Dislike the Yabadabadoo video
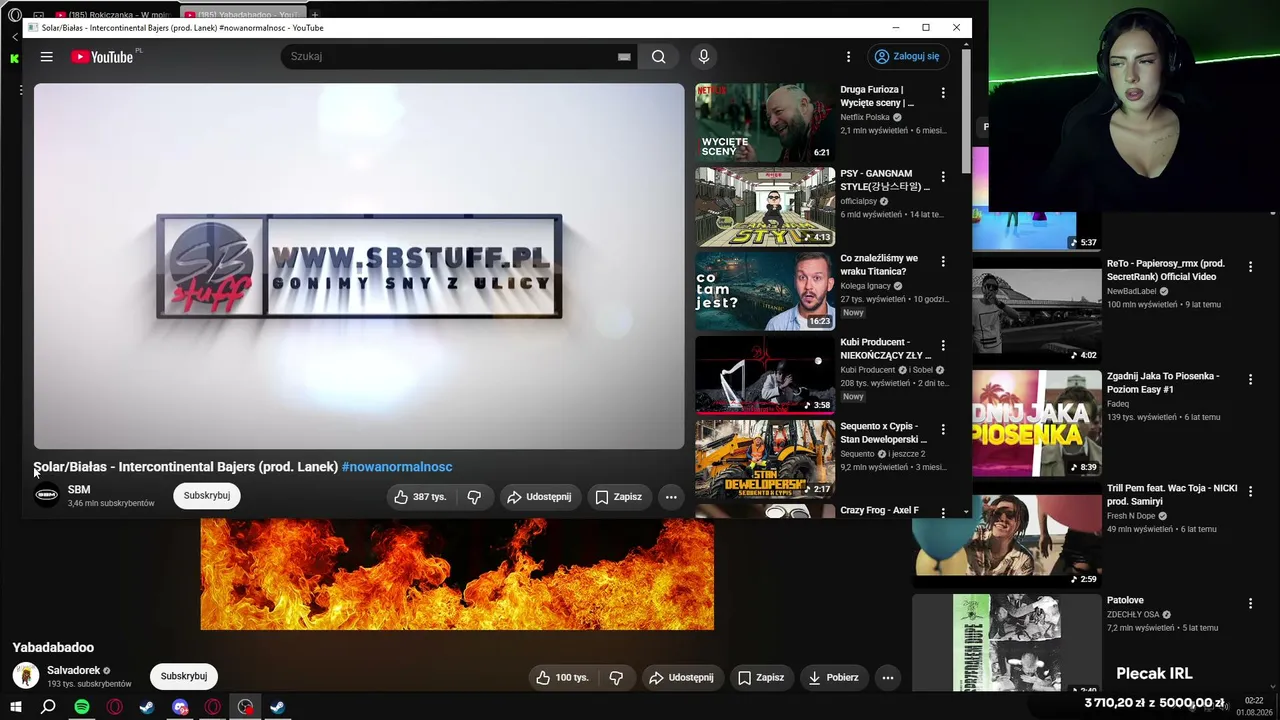 coord(616,678)
